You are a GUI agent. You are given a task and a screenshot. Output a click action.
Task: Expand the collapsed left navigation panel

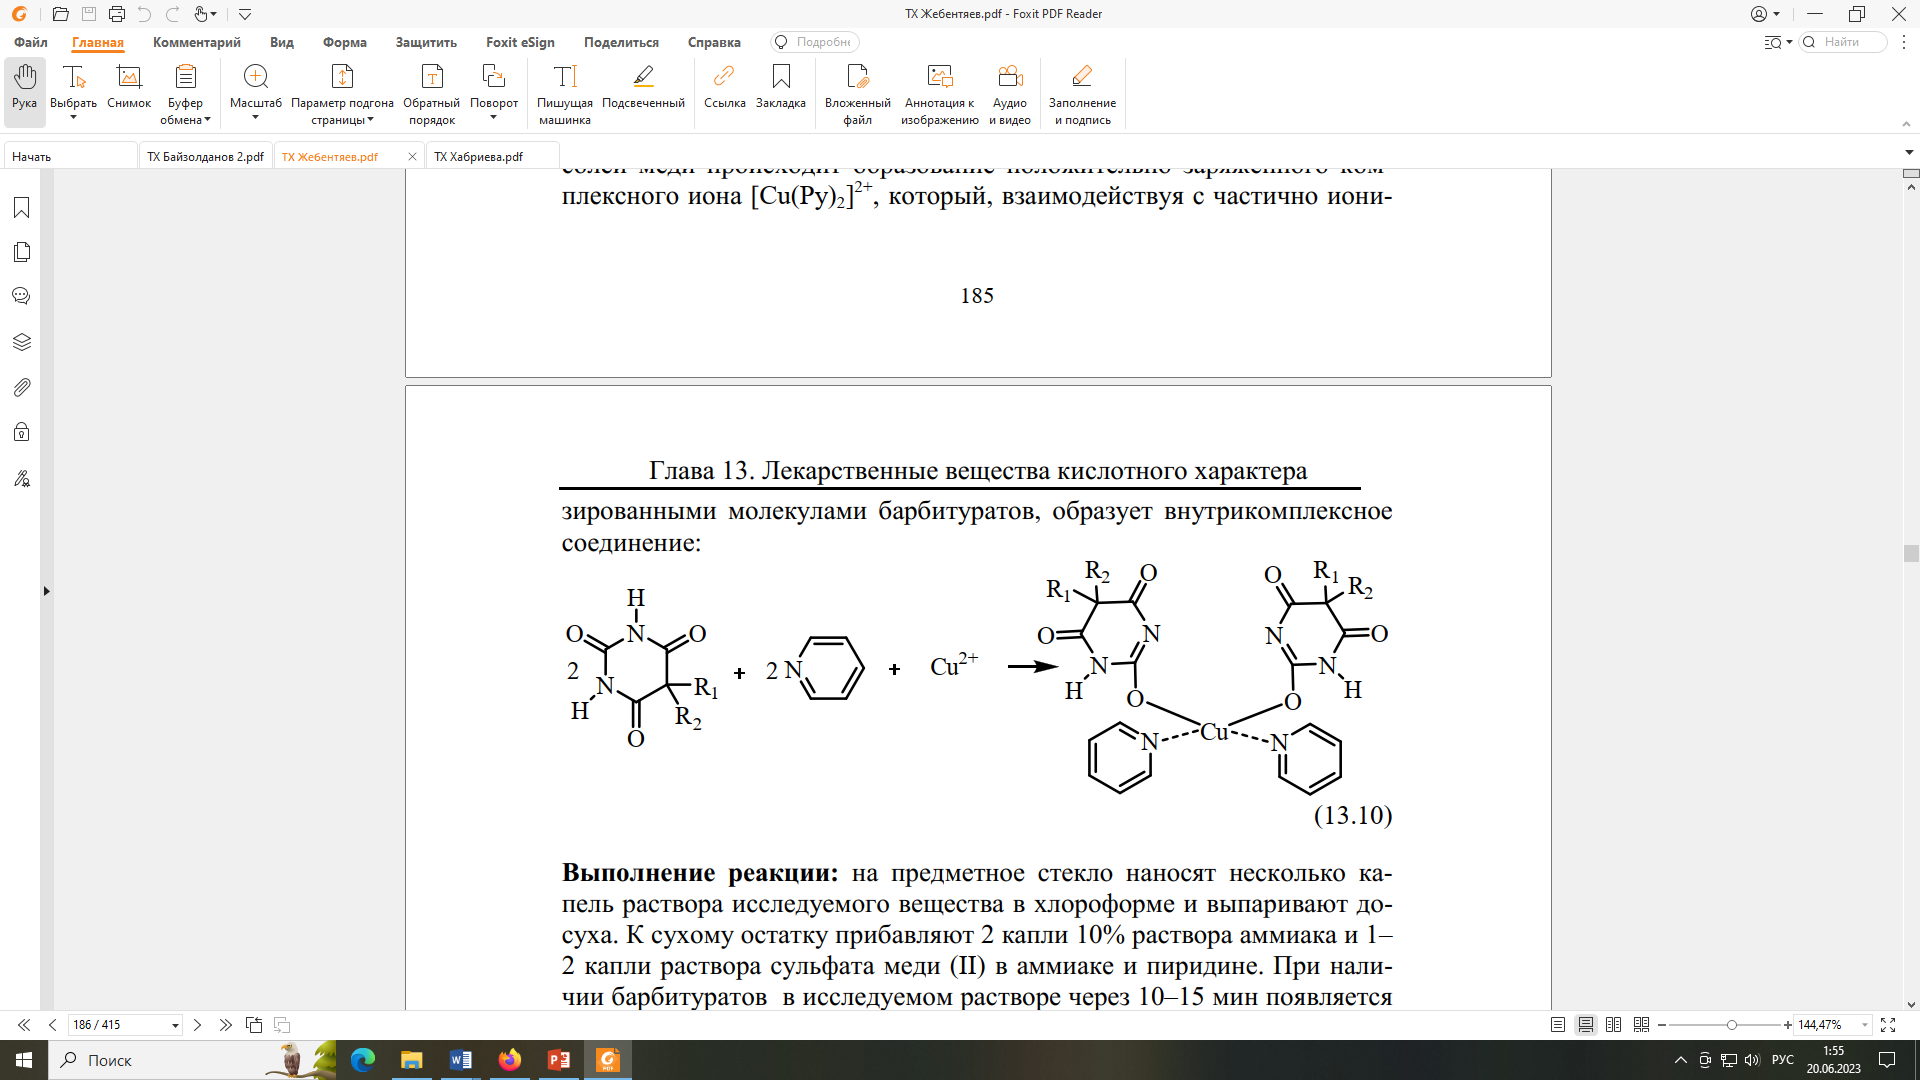[46, 591]
